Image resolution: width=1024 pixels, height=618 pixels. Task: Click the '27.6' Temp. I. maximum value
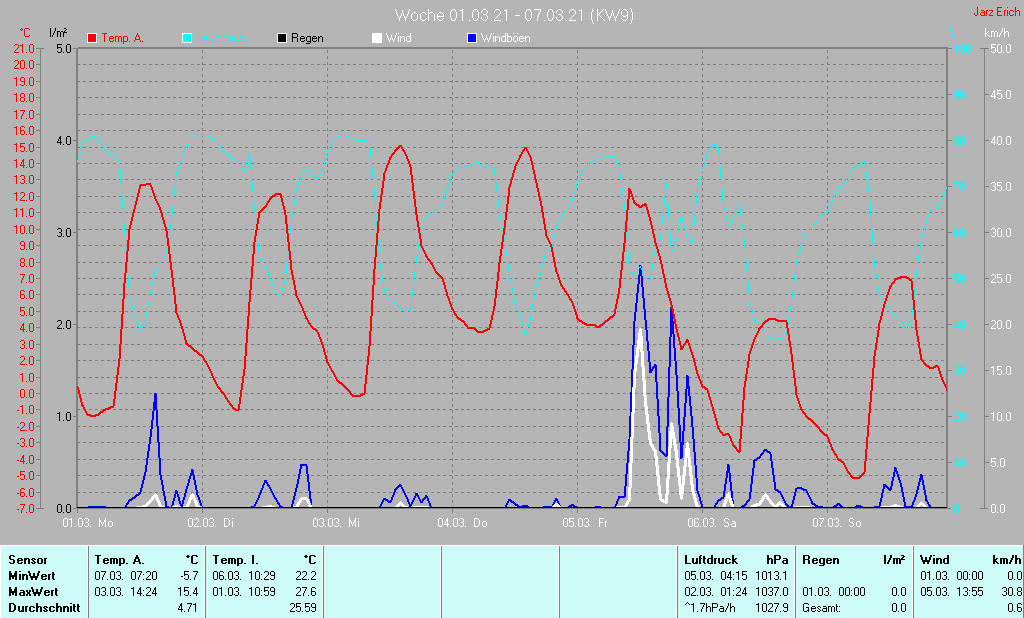306,592
